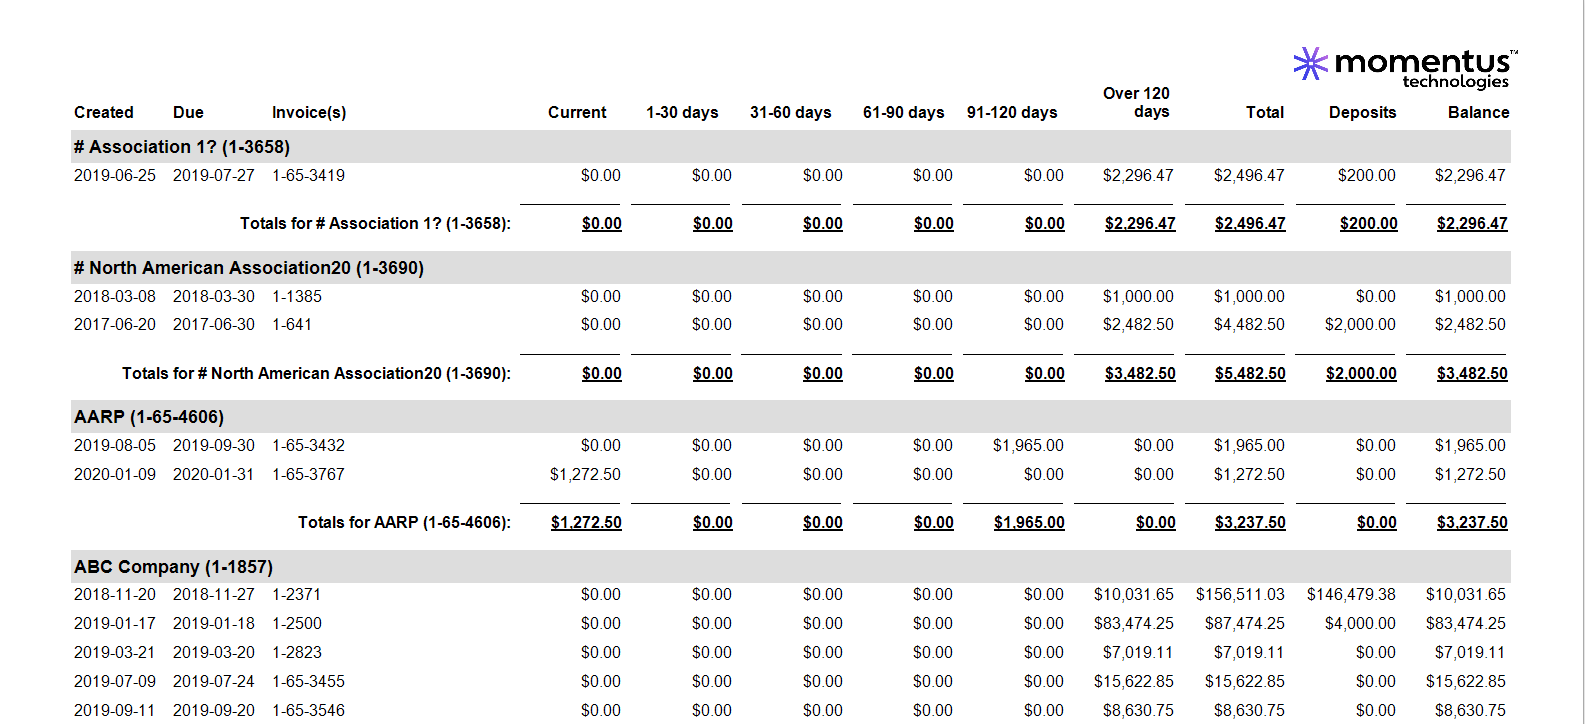Click the Due column header
1585x724 pixels.
(188, 112)
